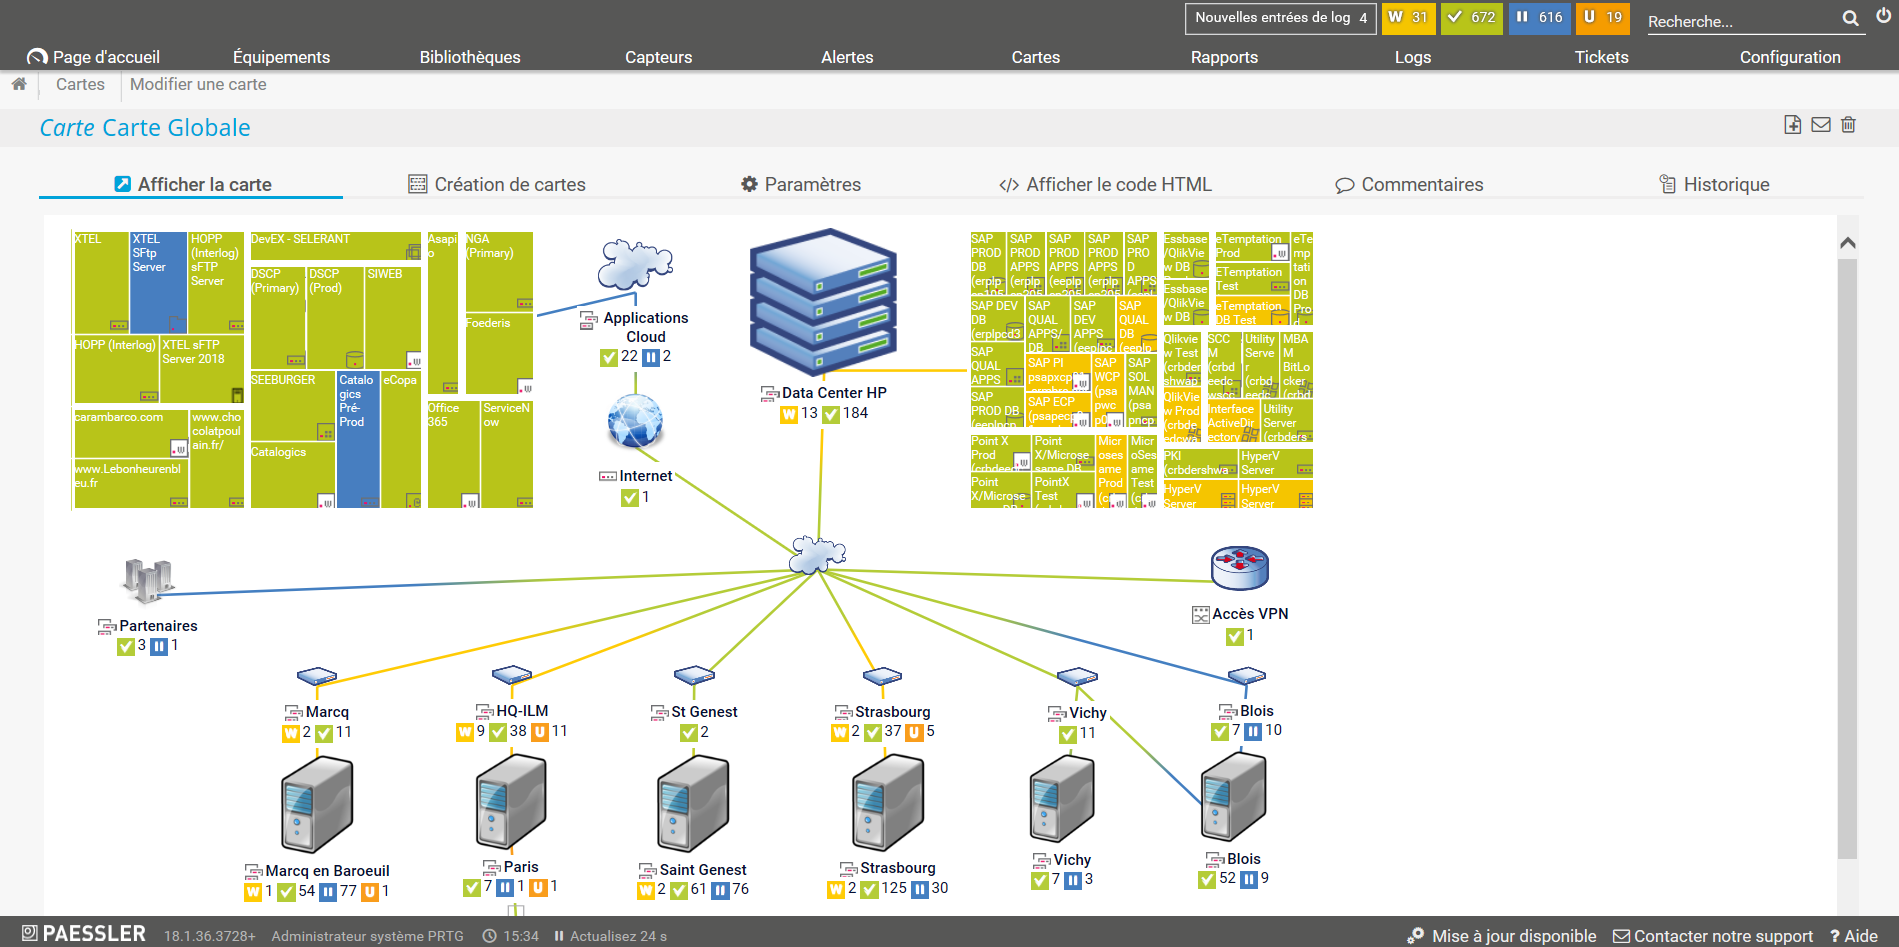Click the Vichy switch icon
The image size is (1899, 947).
pos(1077,677)
